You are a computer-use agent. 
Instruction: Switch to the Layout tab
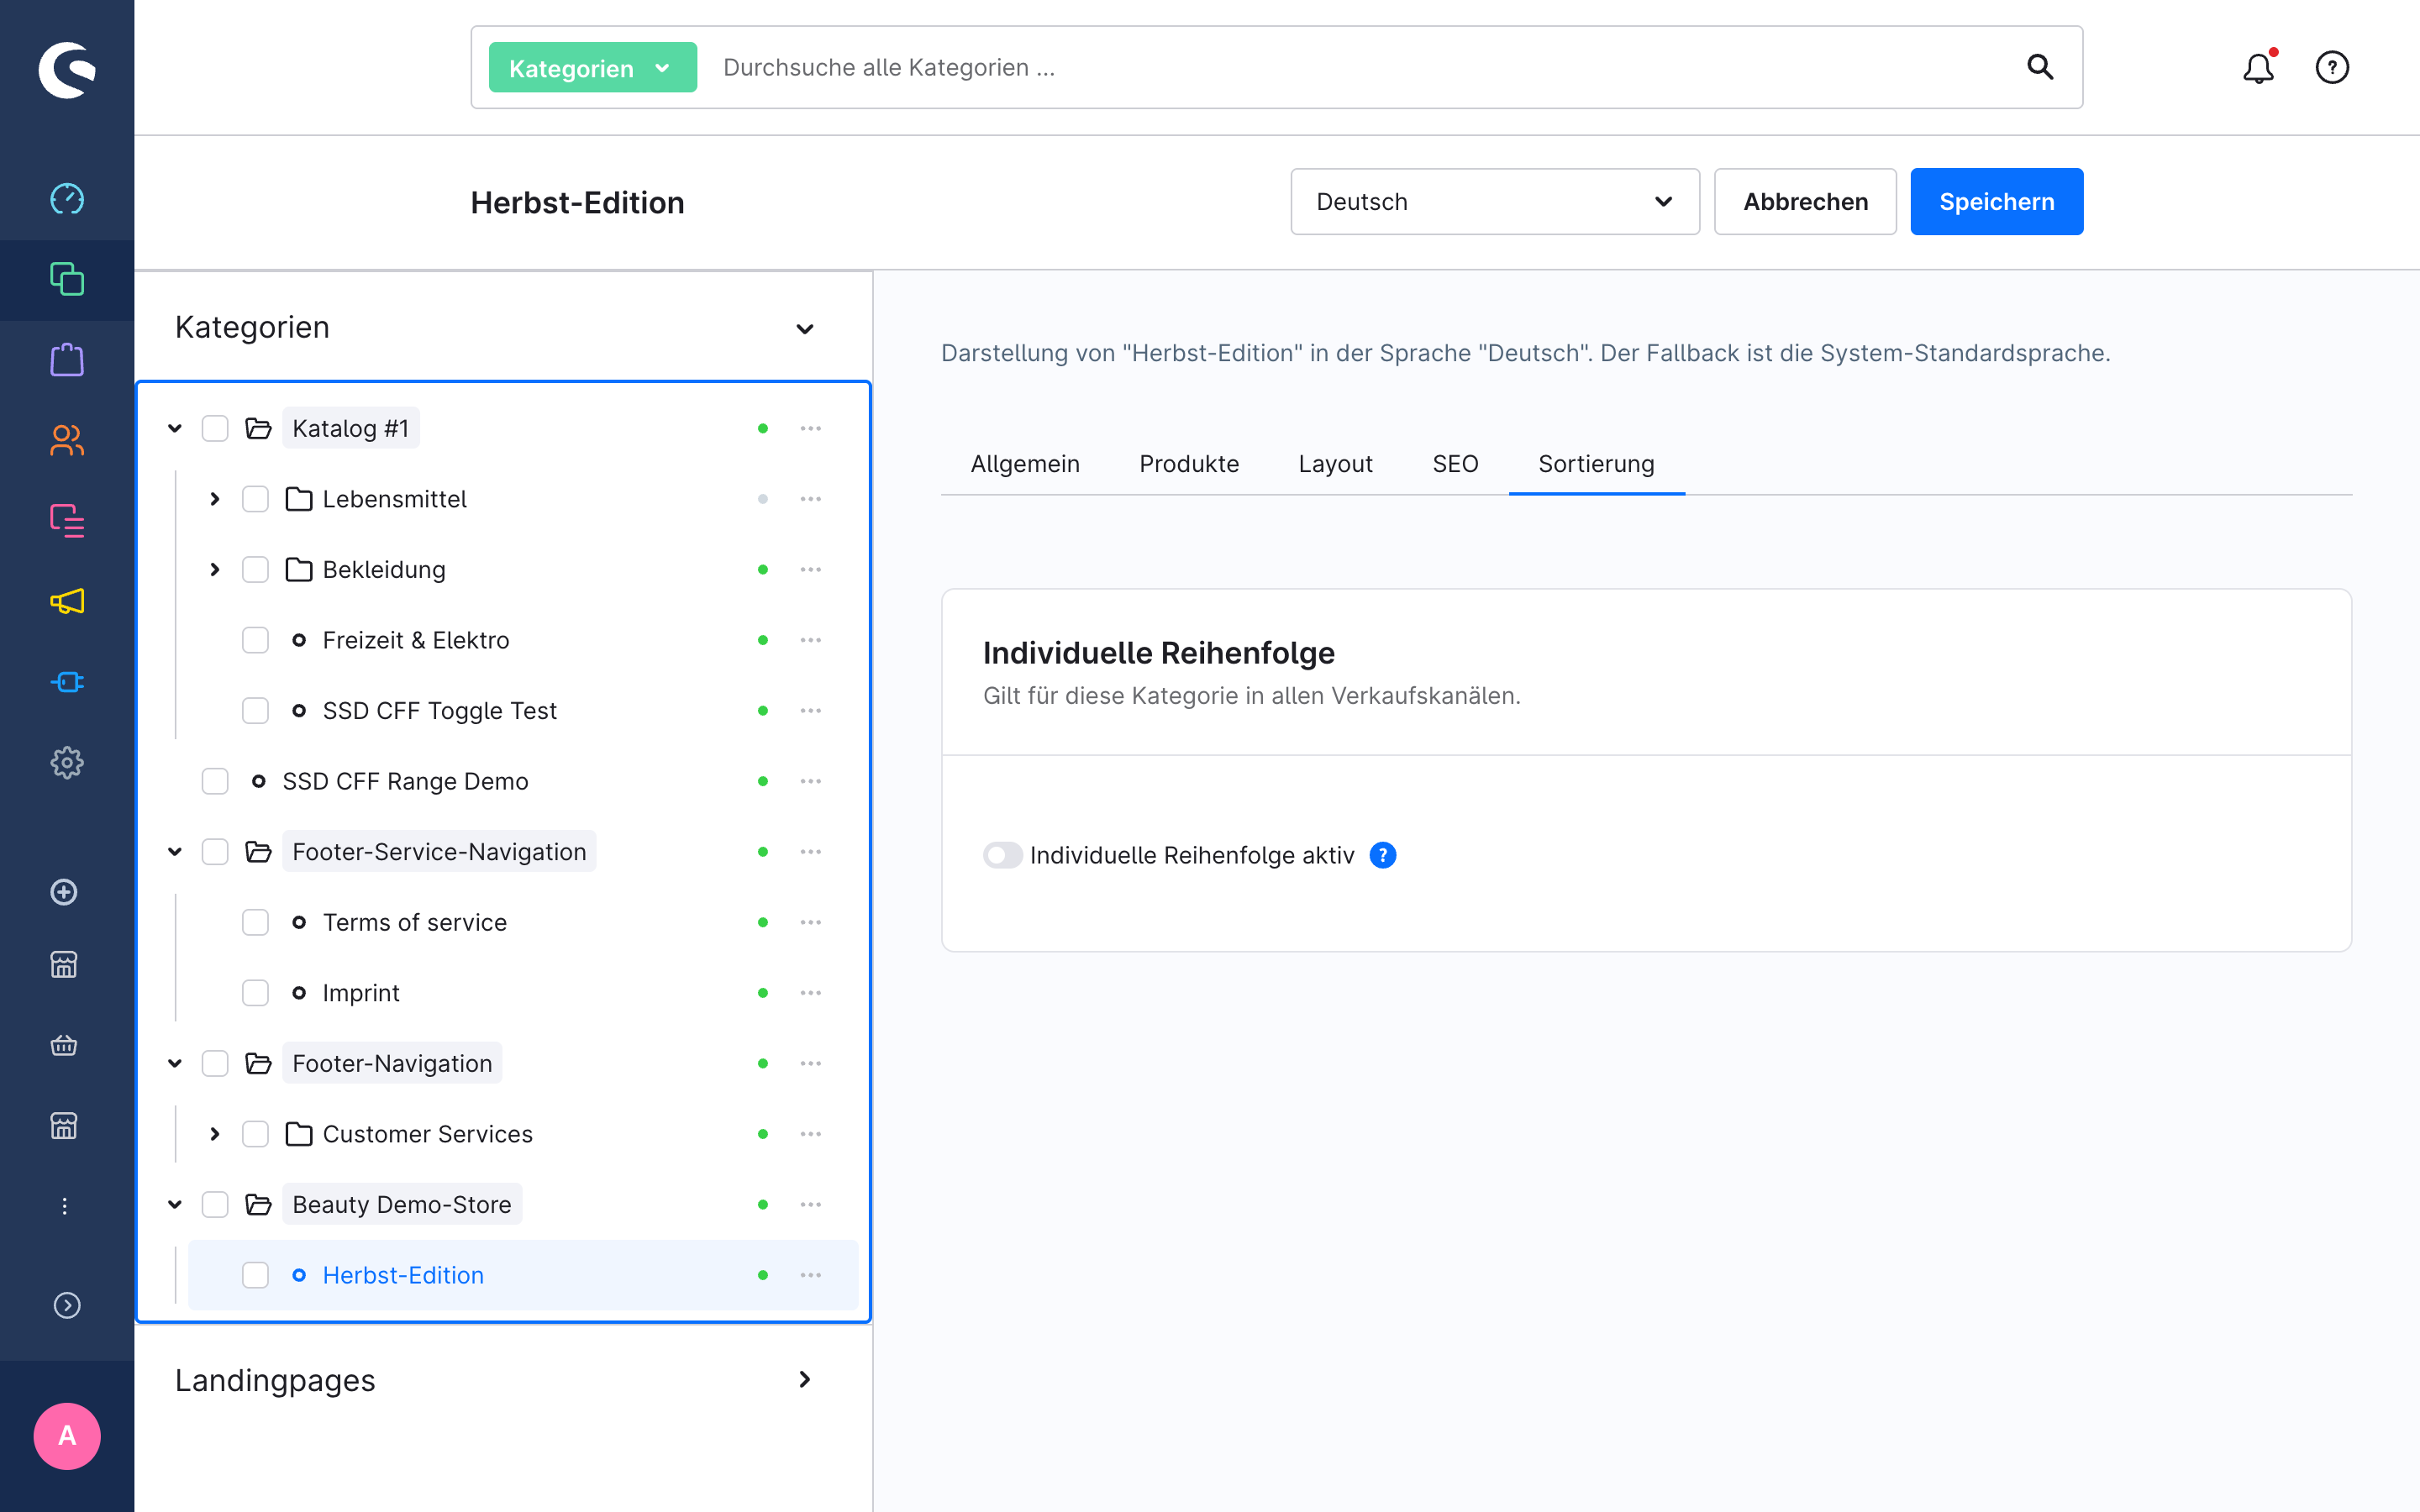coord(1335,464)
